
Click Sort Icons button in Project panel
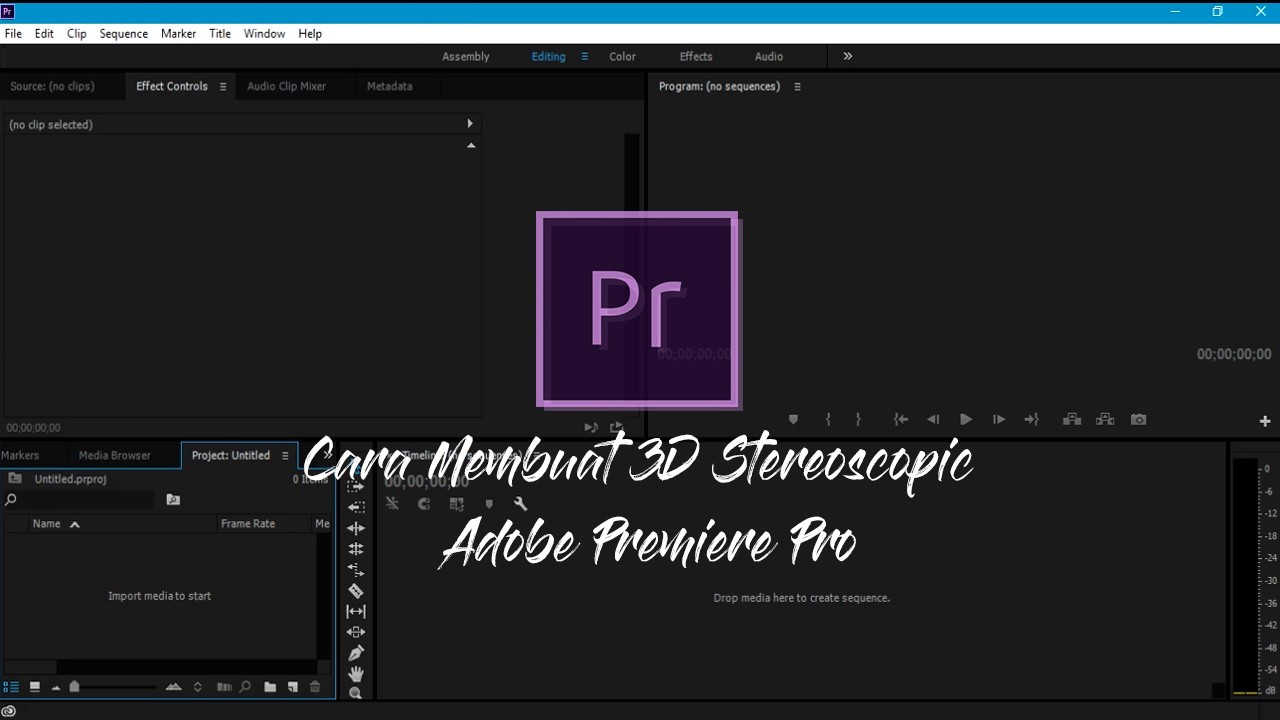(x=198, y=687)
